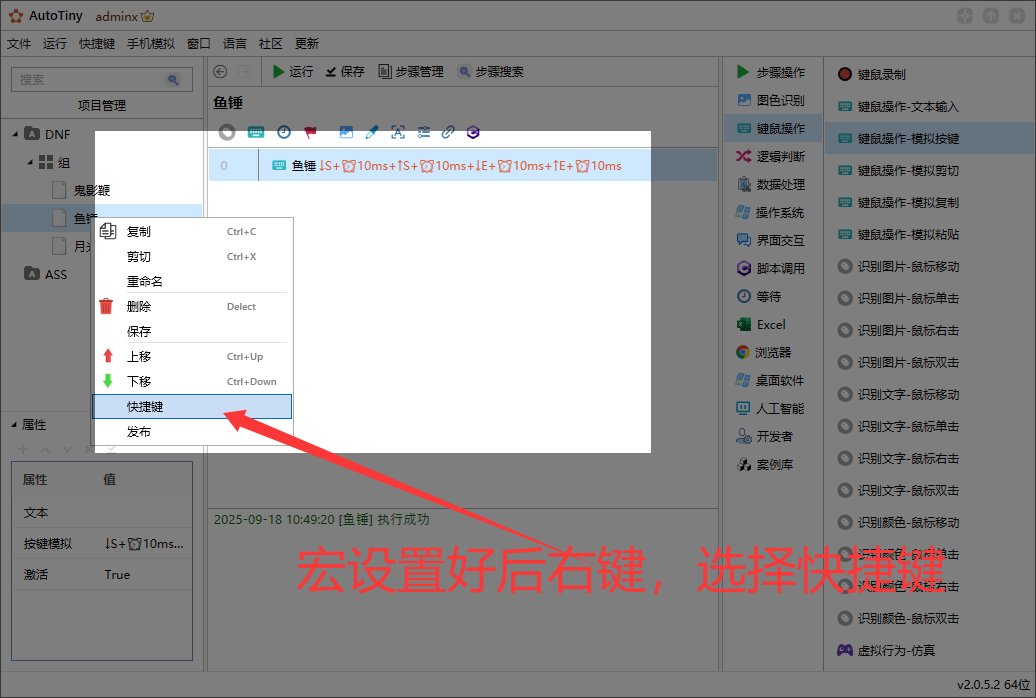
Task: Choose 识别图片-鼠标移动 action
Action: pos(899,266)
